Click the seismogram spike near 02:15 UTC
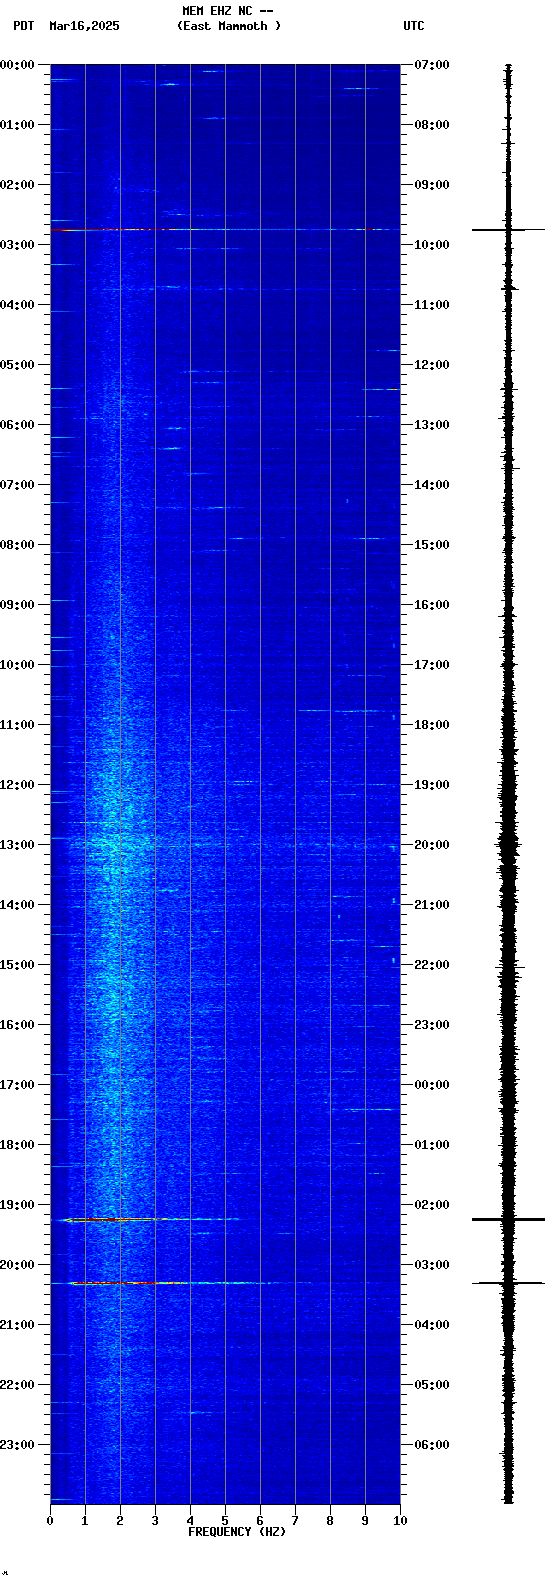This screenshot has width=552, height=1584. 508,1220
